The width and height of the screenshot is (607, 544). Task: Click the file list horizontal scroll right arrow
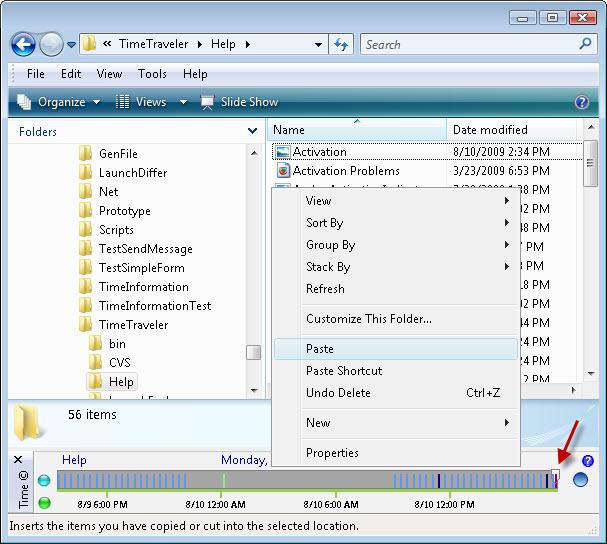573,390
